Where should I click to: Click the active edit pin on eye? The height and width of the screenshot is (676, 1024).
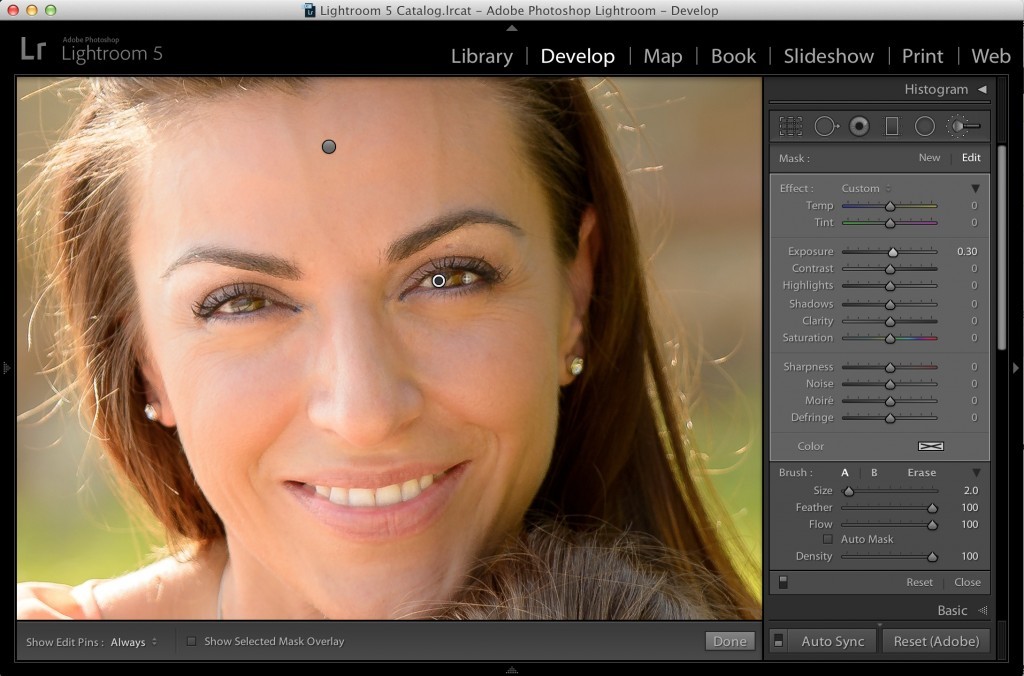(x=439, y=281)
